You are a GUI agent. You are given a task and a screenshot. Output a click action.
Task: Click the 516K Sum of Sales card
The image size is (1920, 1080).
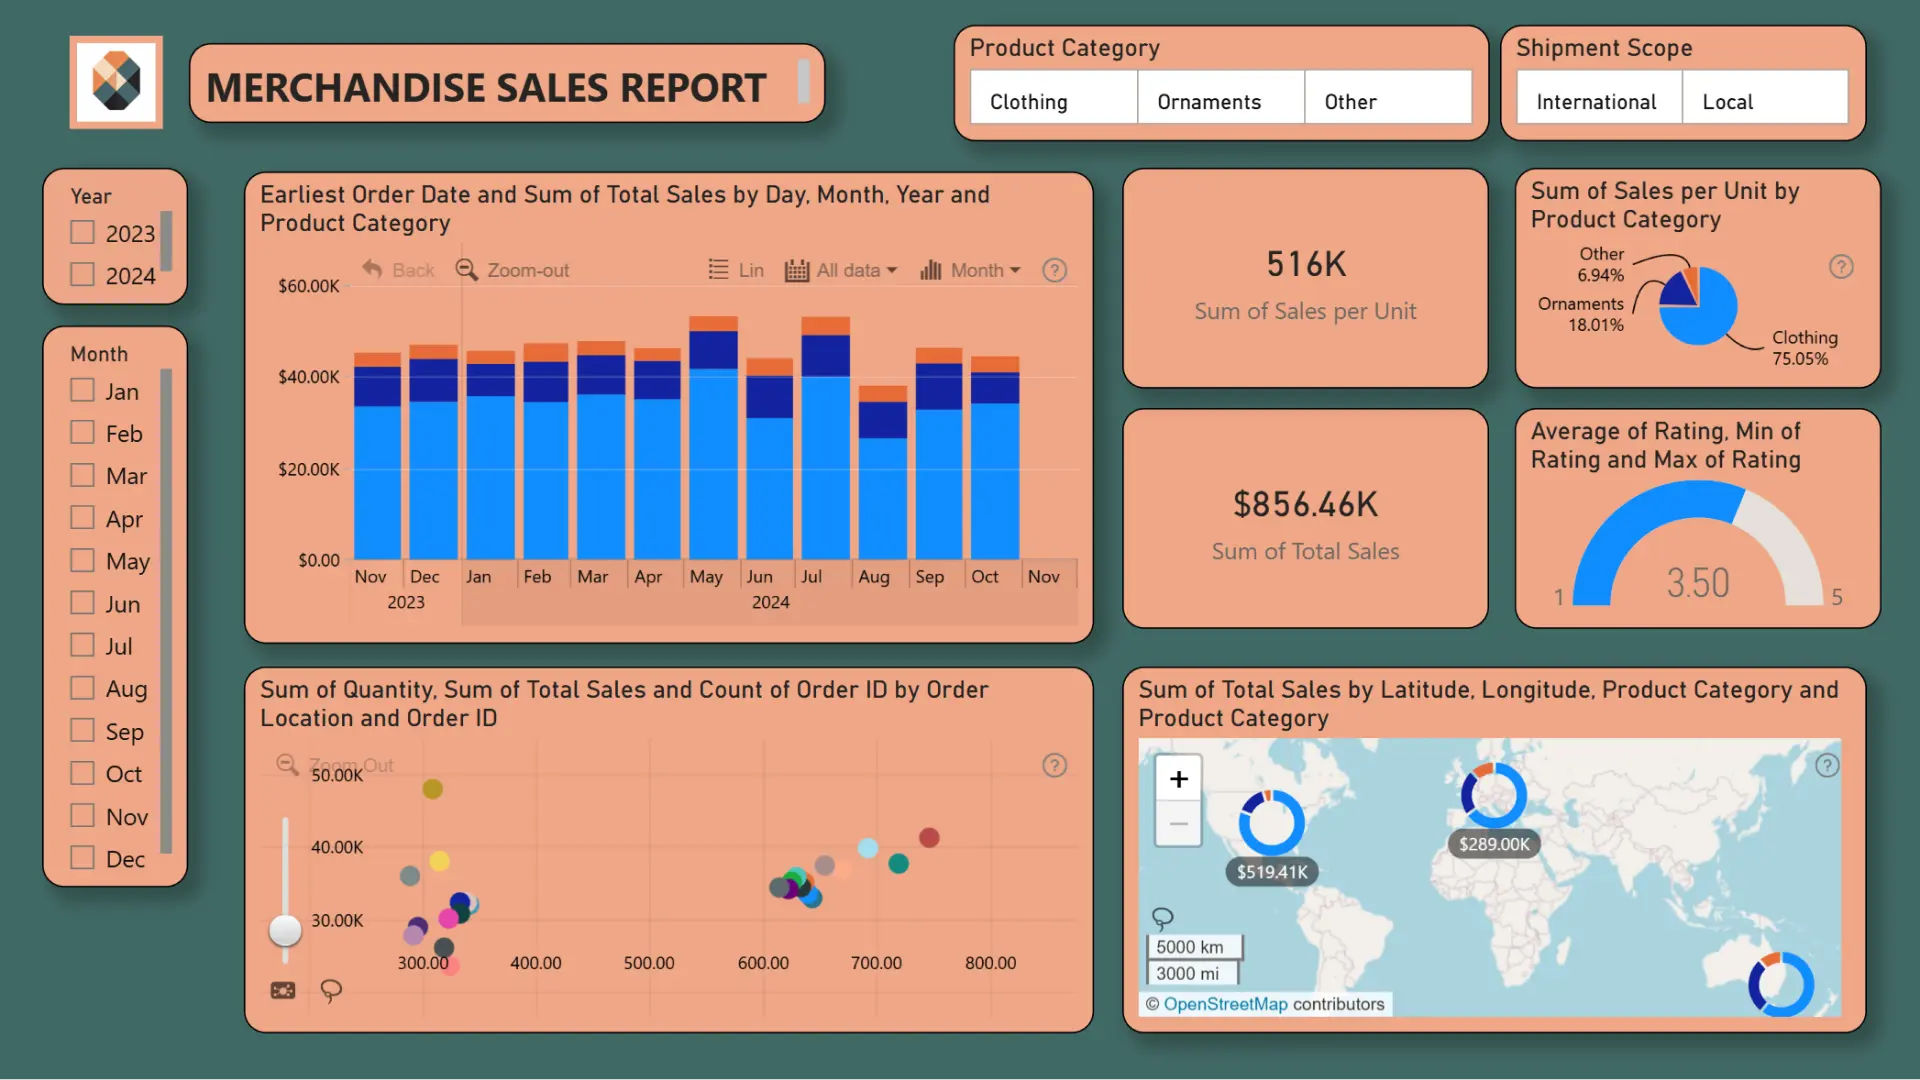1305,279
